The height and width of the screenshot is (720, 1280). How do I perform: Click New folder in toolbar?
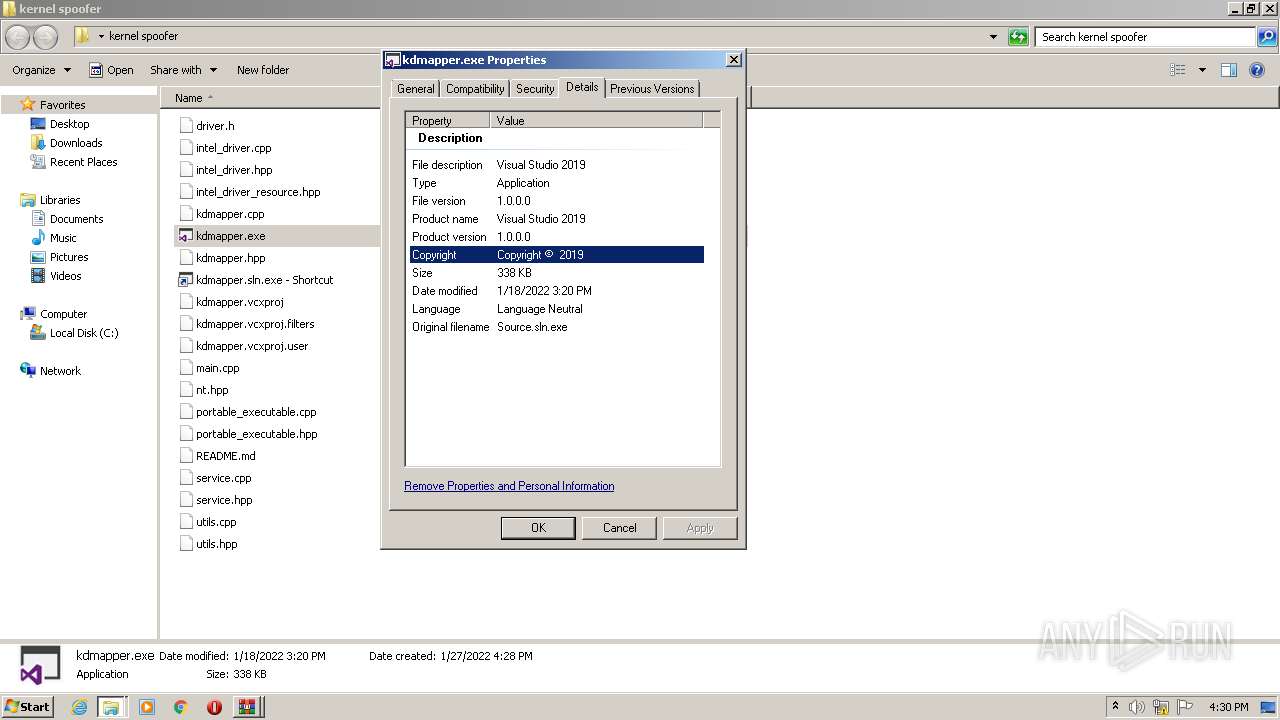tap(263, 70)
